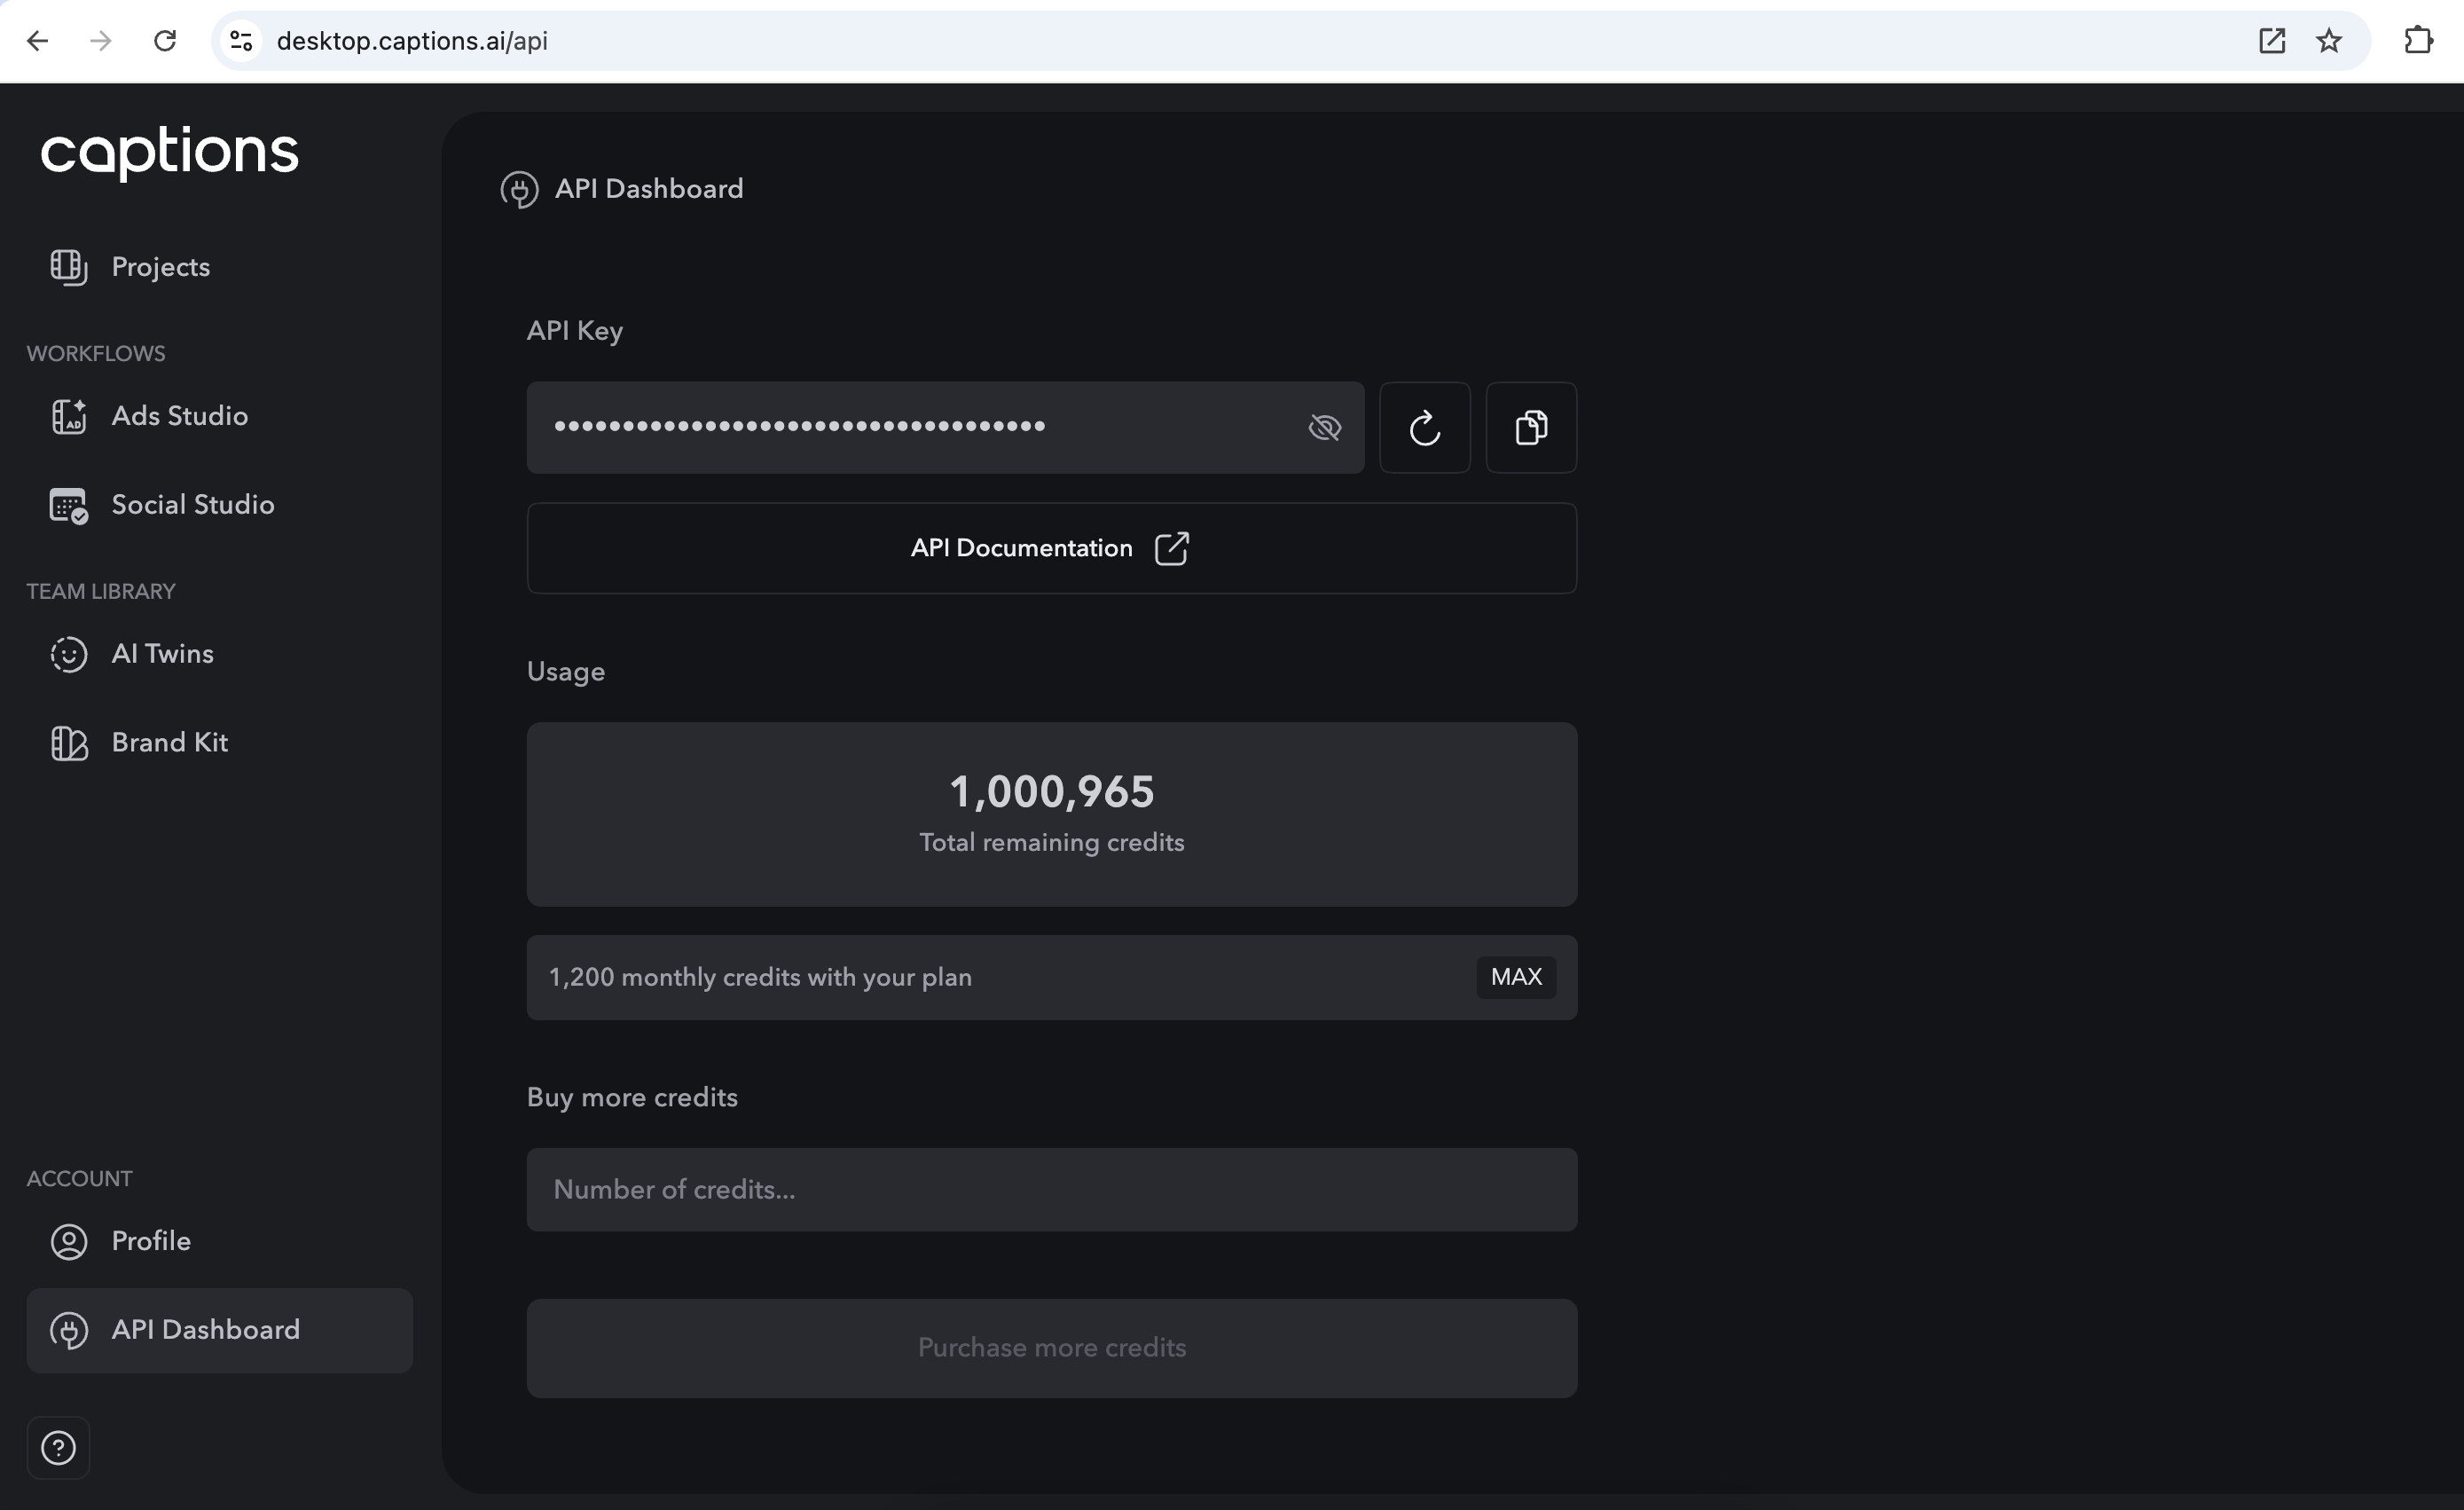The width and height of the screenshot is (2464, 1510).
Task: Click Purchase more credits button
Action: (x=1052, y=1348)
